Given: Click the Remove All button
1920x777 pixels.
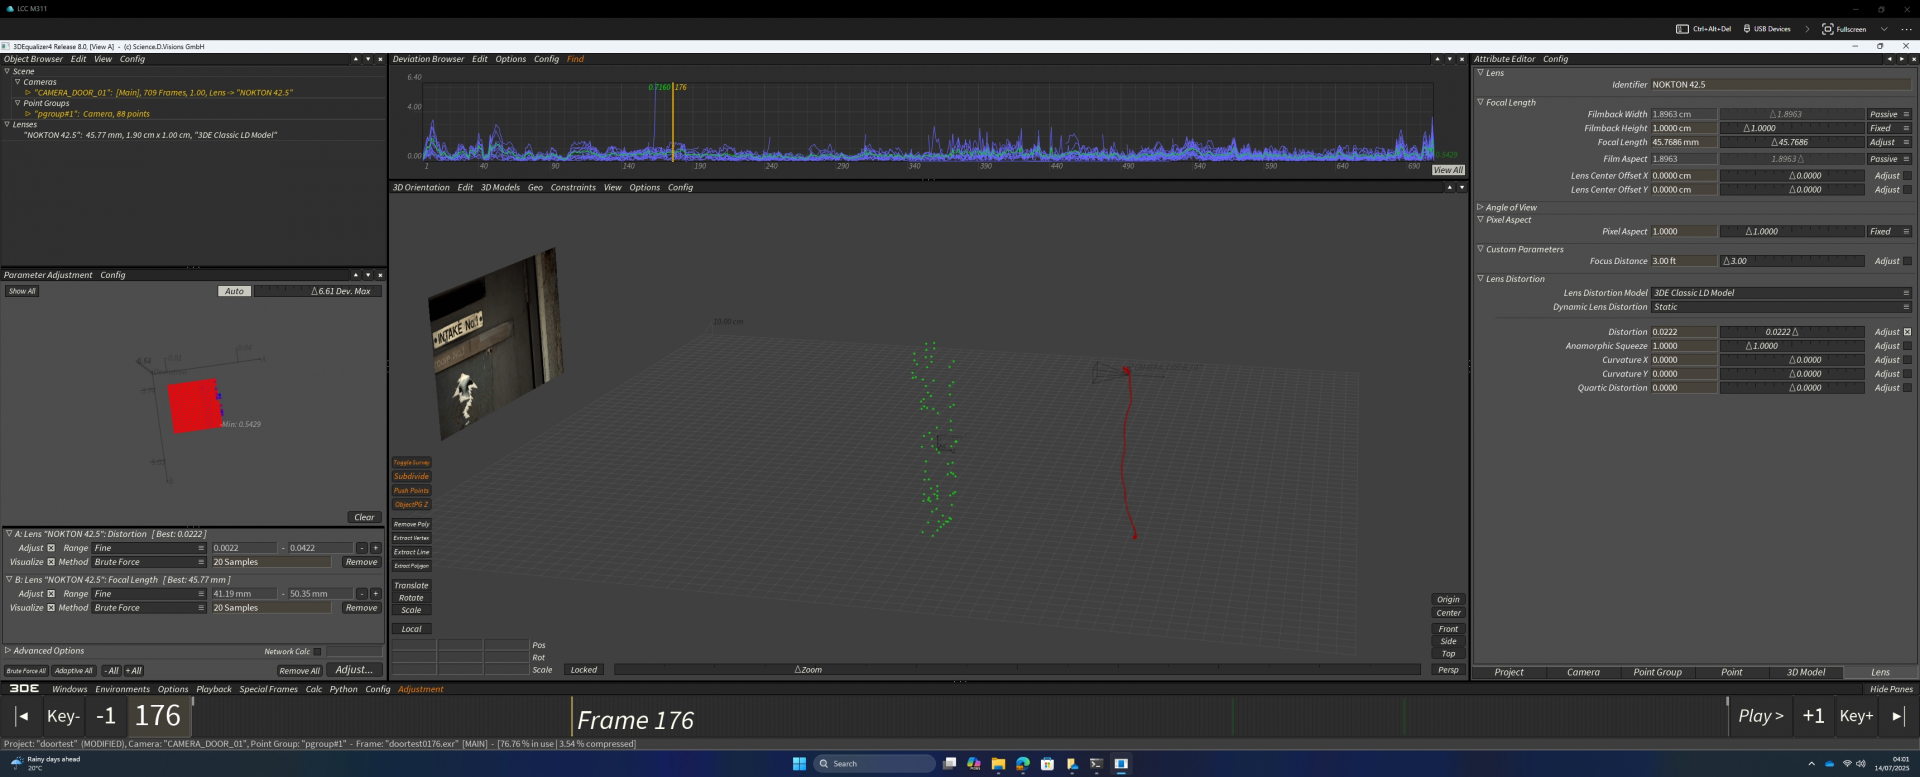Looking at the screenshot, I should tap(299, 671).
